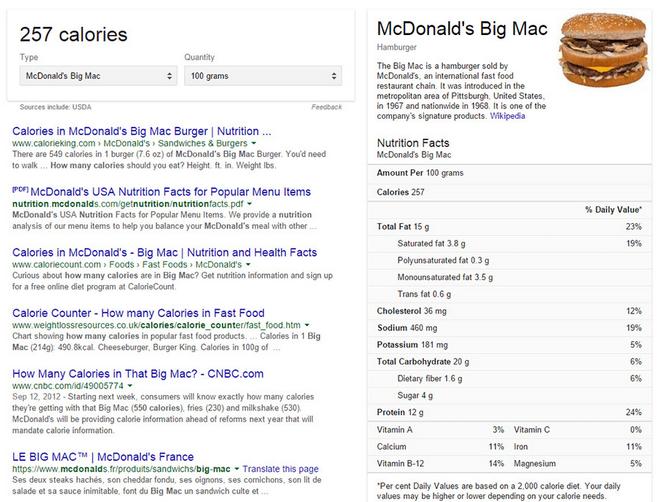The image size is (664, 502).
Task: Expand arrow beside weightlossresources.co.uk URL
Action: [x=307, y=325]
